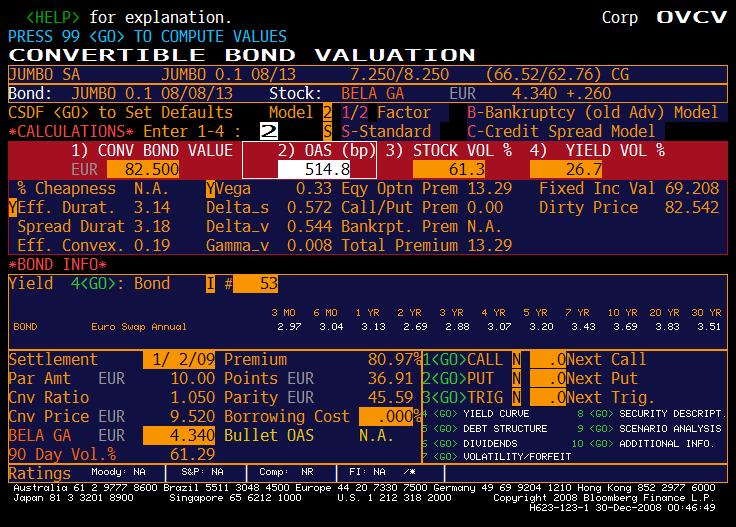This screenshot has width=736, height=527.
Task: Select the 3) STOCK VOL % header
Action: [x=449, y=151]
